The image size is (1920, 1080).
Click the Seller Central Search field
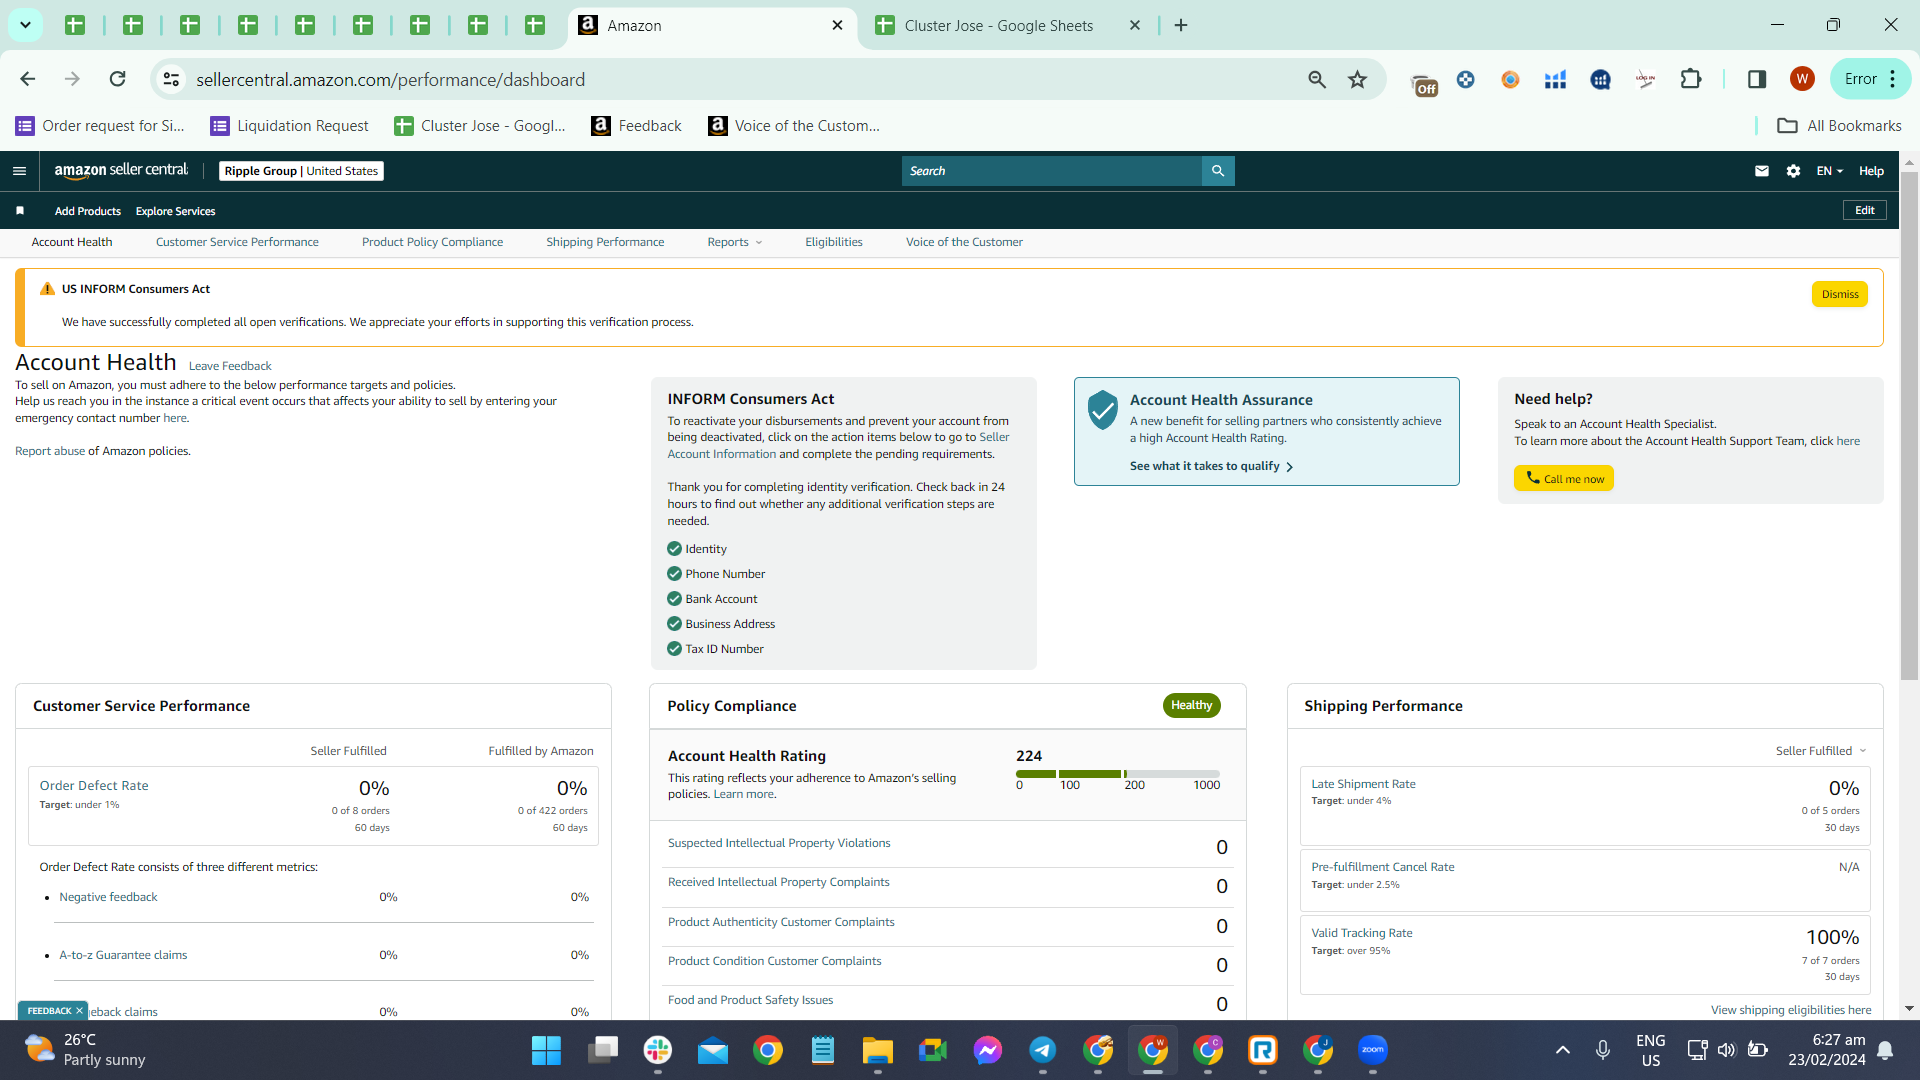click(1052, 171)
